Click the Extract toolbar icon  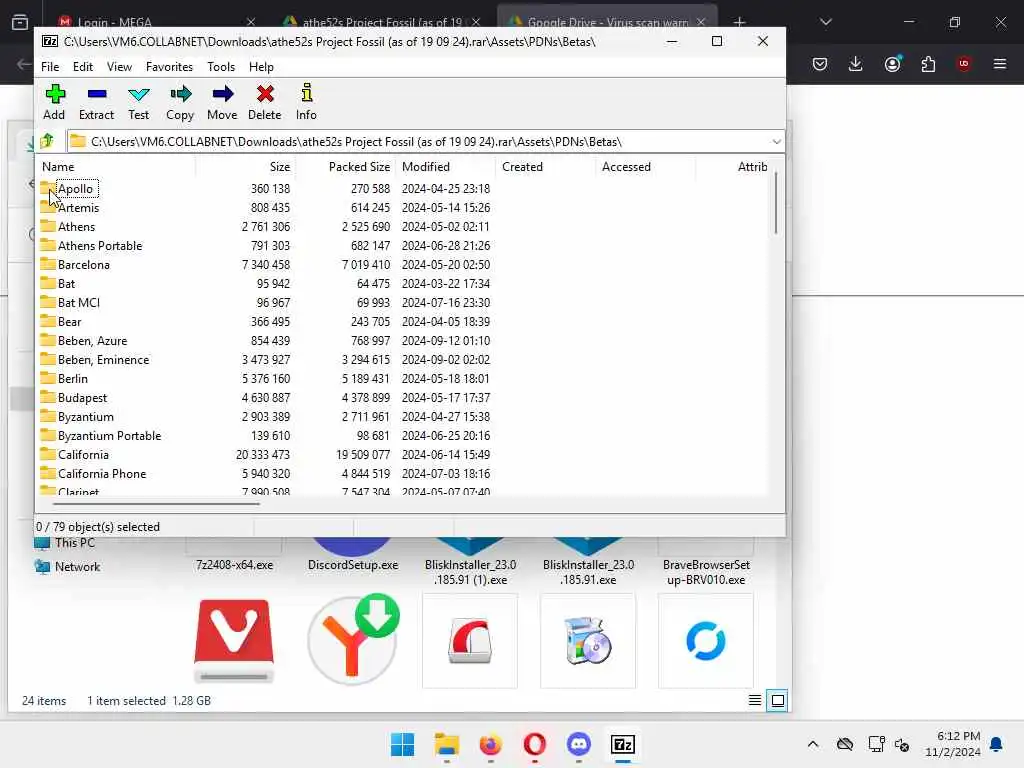click(x=97, y=102)
